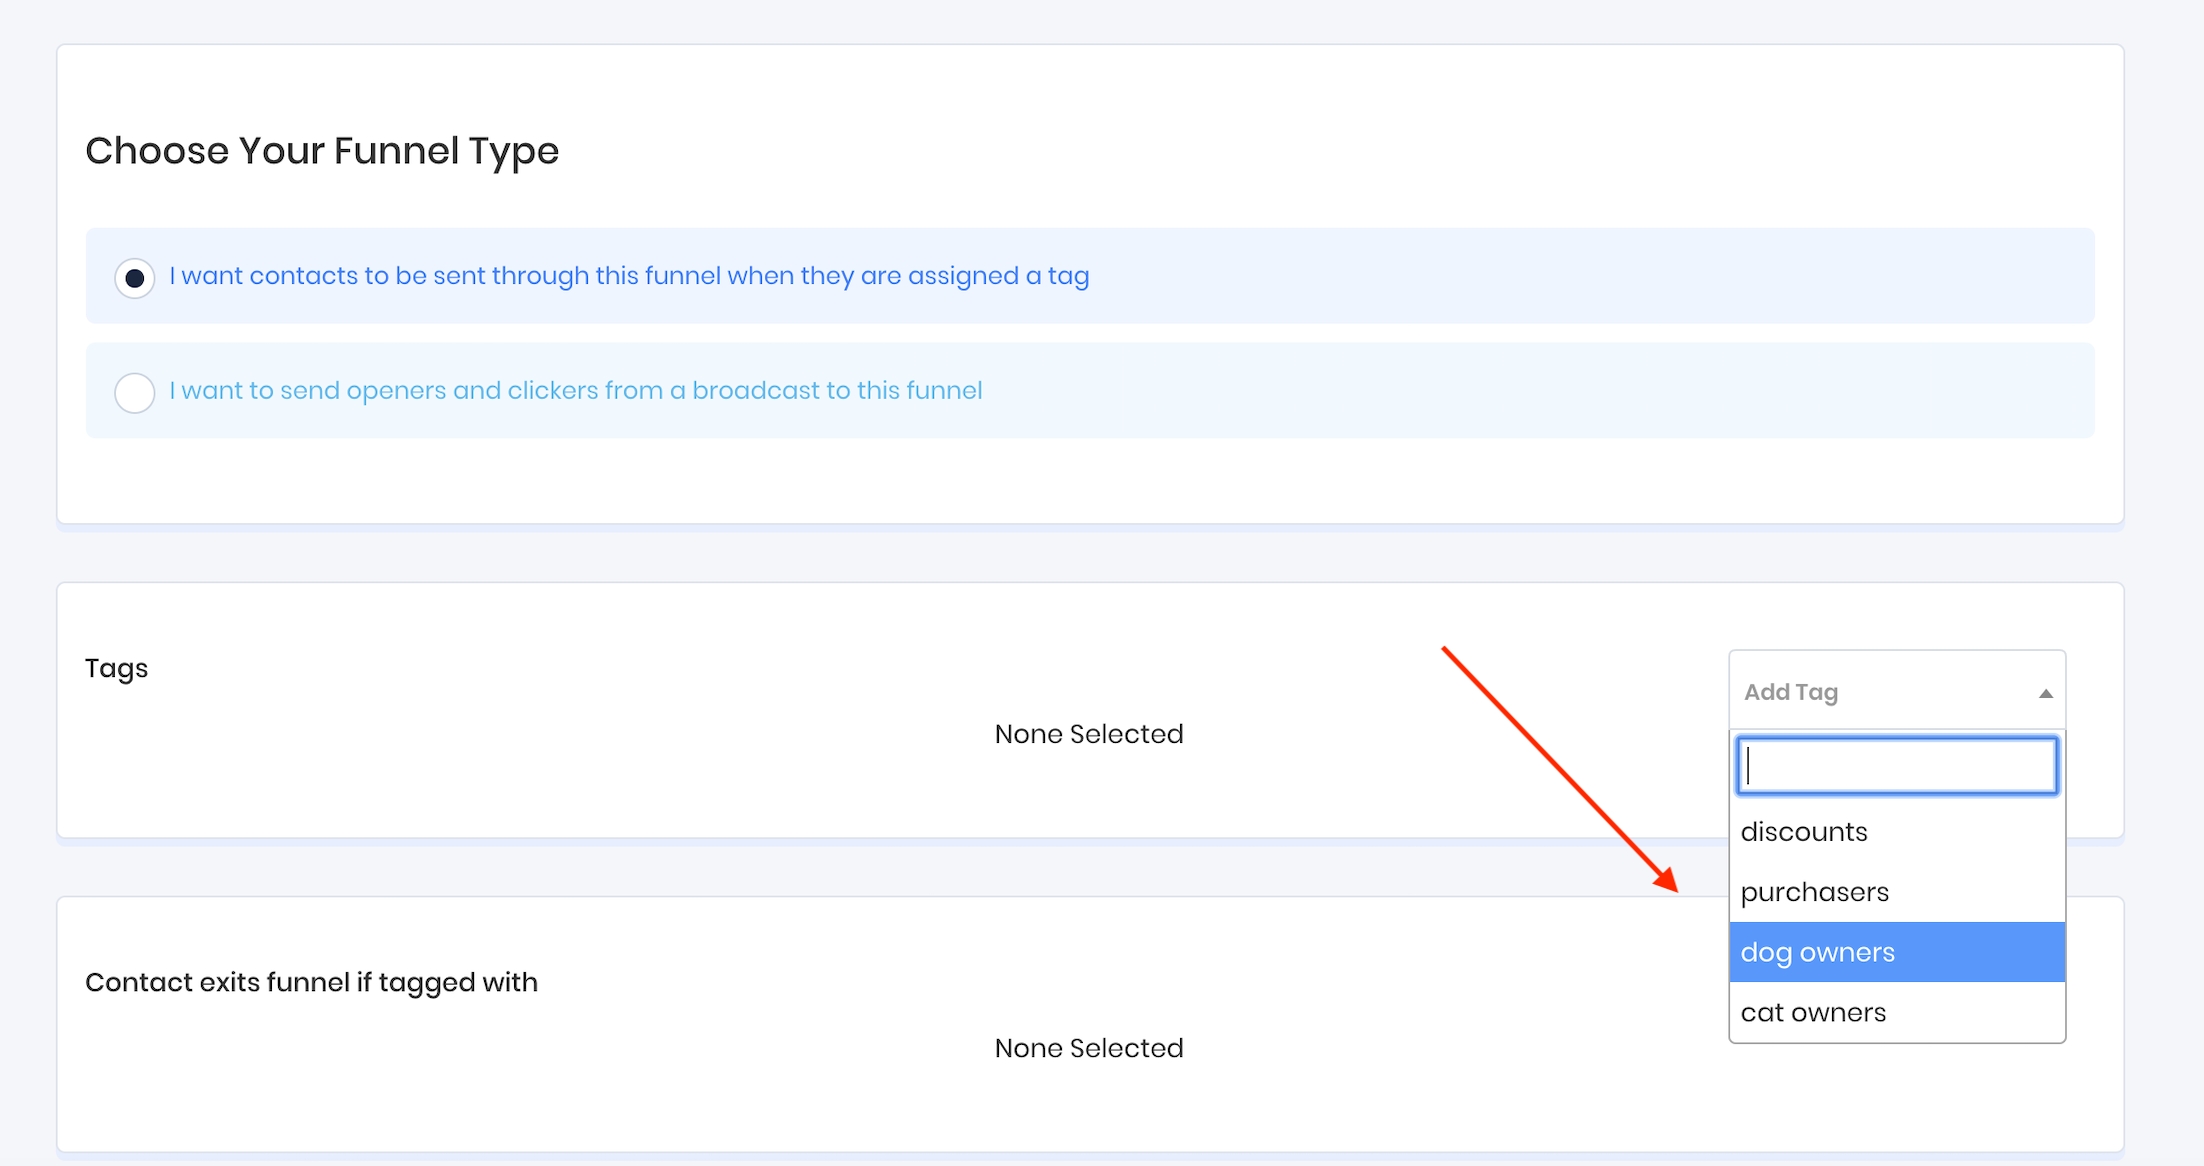Click 'Contact exits funnel if tagged with' label

pos(311,982)
